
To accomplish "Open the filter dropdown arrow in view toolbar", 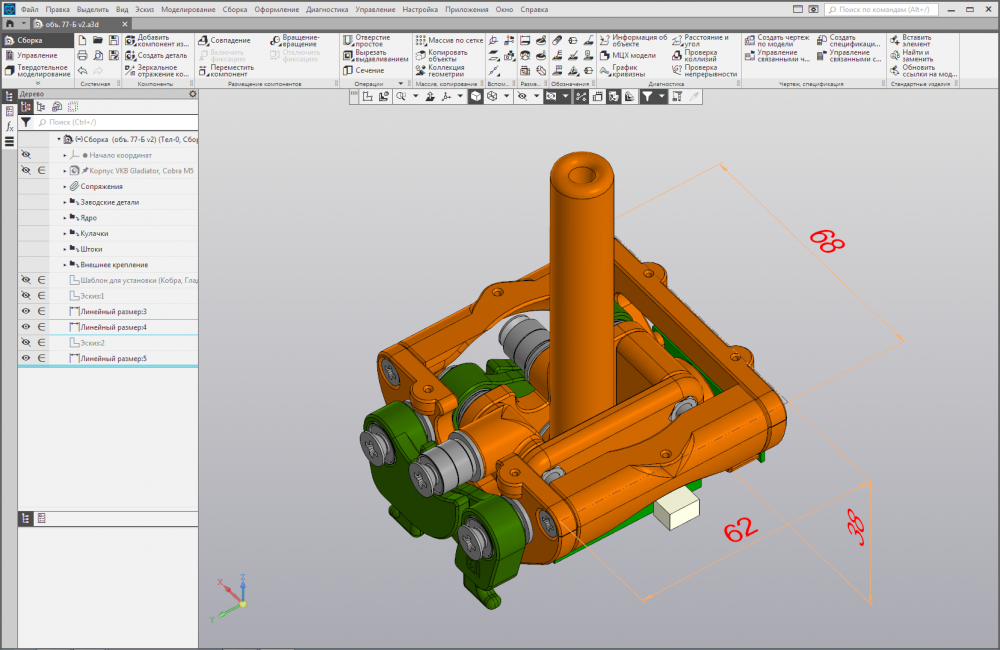I will [663, 97].
